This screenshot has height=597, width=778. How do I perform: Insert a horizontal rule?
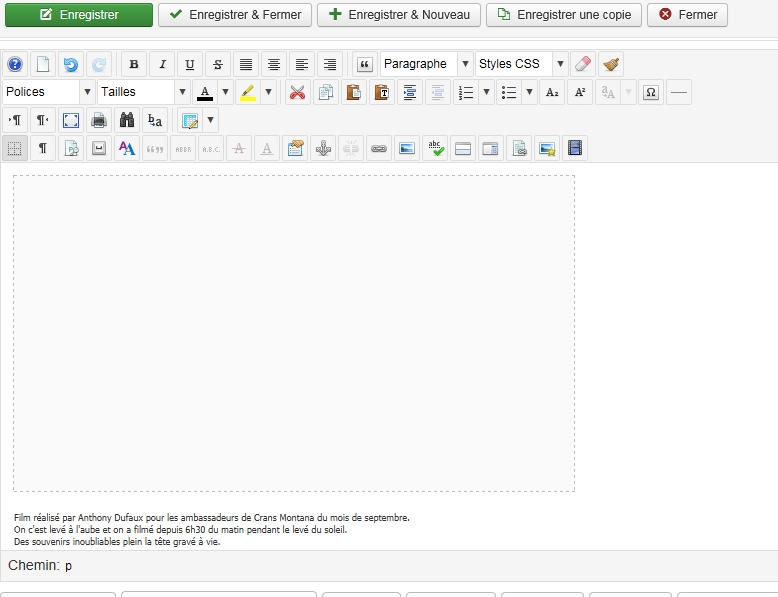[679, 92]
